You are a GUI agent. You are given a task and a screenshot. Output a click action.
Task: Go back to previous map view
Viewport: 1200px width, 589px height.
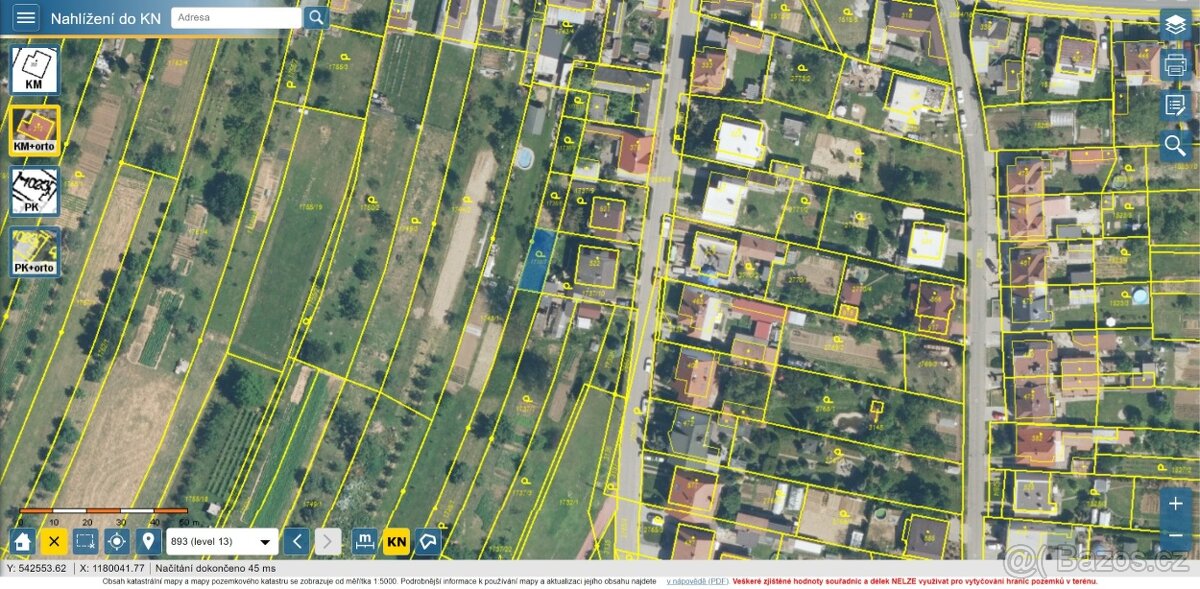[x=296, y=542]
